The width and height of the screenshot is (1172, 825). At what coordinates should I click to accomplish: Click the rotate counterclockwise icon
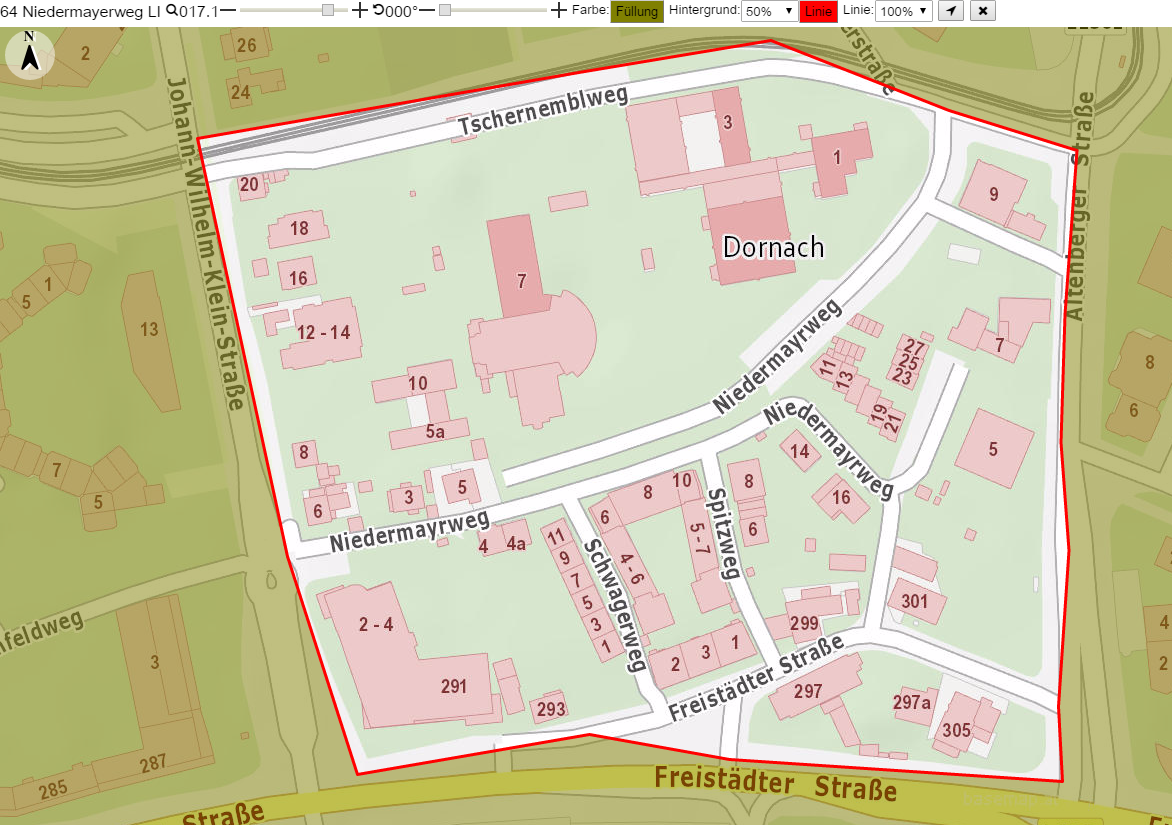click(x=378, y=10)
